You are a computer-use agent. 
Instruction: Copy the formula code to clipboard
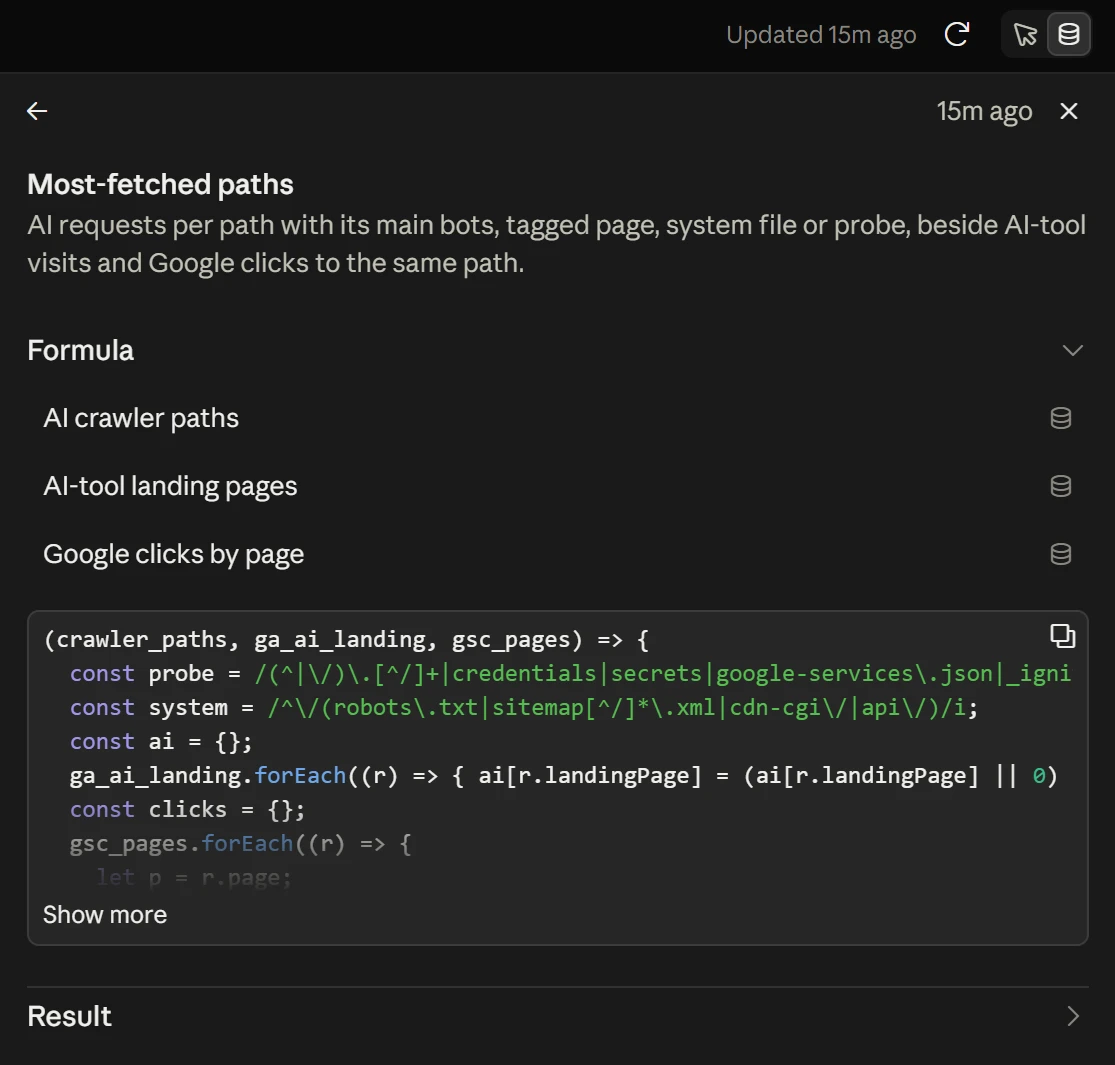[x=1062, y=636]
